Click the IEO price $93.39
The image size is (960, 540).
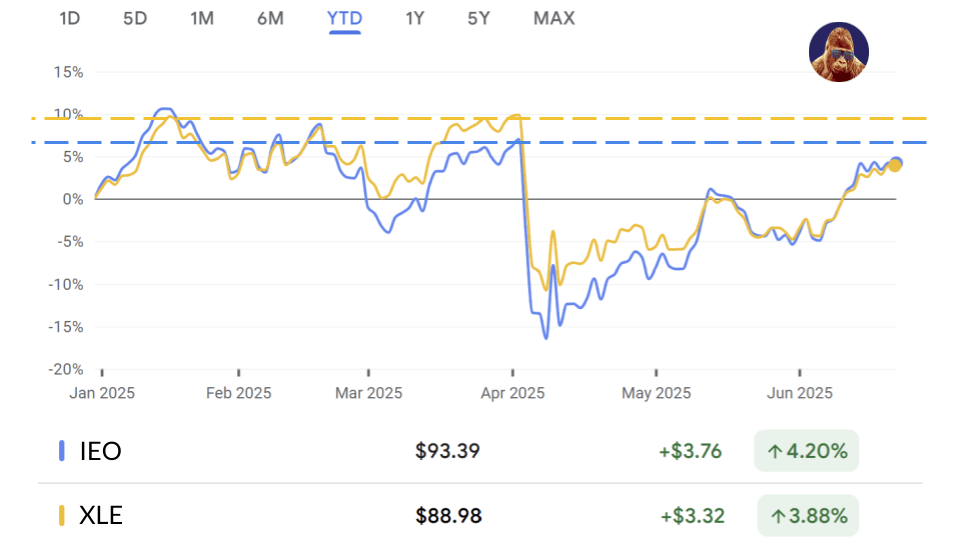click(x=448, y=451)
